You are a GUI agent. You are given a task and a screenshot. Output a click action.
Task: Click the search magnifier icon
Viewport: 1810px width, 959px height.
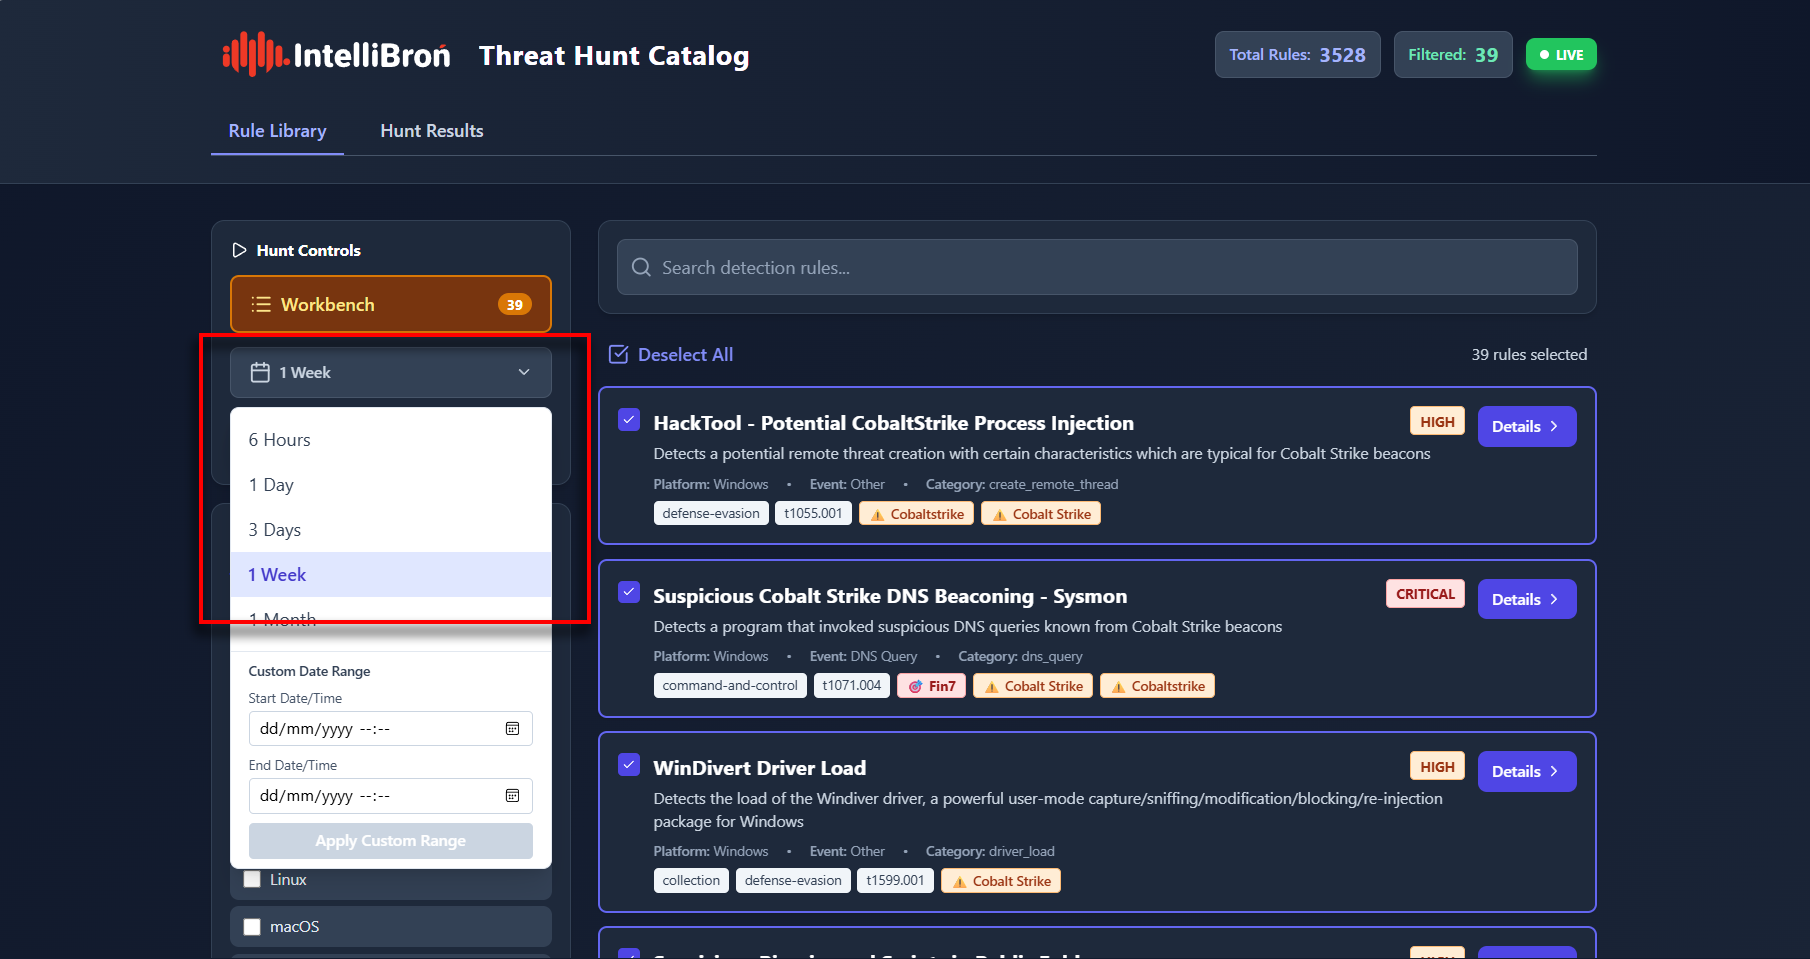point(641,268)
